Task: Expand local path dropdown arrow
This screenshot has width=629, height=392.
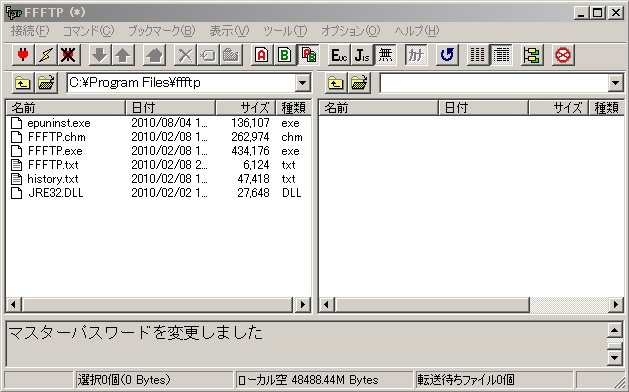Action: click(302, 83)
